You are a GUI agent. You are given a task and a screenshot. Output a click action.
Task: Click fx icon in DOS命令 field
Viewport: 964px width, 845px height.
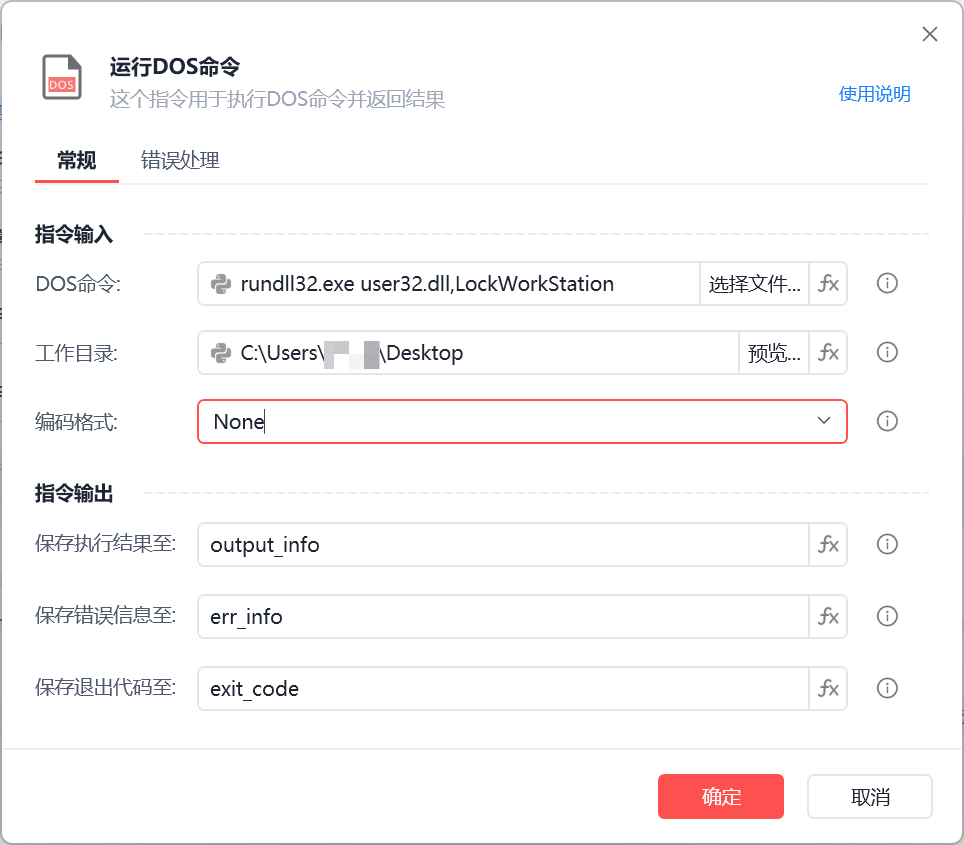[828, 284]
